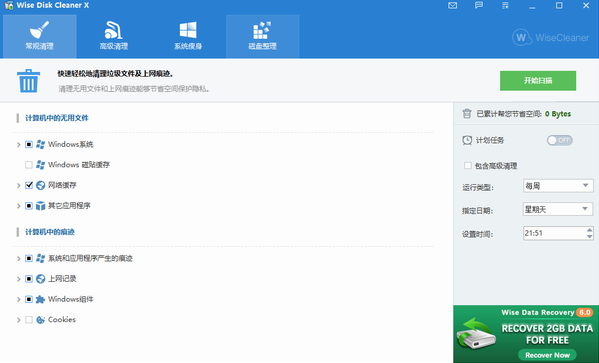The image size is (599, 363).
Task: Click the box icon beside 其它应用程序
Action: [x=40, y=206]
